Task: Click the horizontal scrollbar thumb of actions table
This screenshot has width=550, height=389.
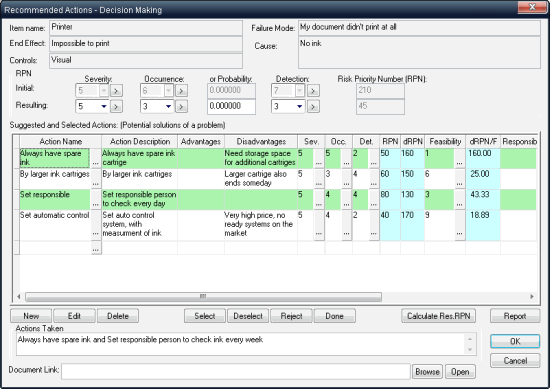Action: coord(203,297)
